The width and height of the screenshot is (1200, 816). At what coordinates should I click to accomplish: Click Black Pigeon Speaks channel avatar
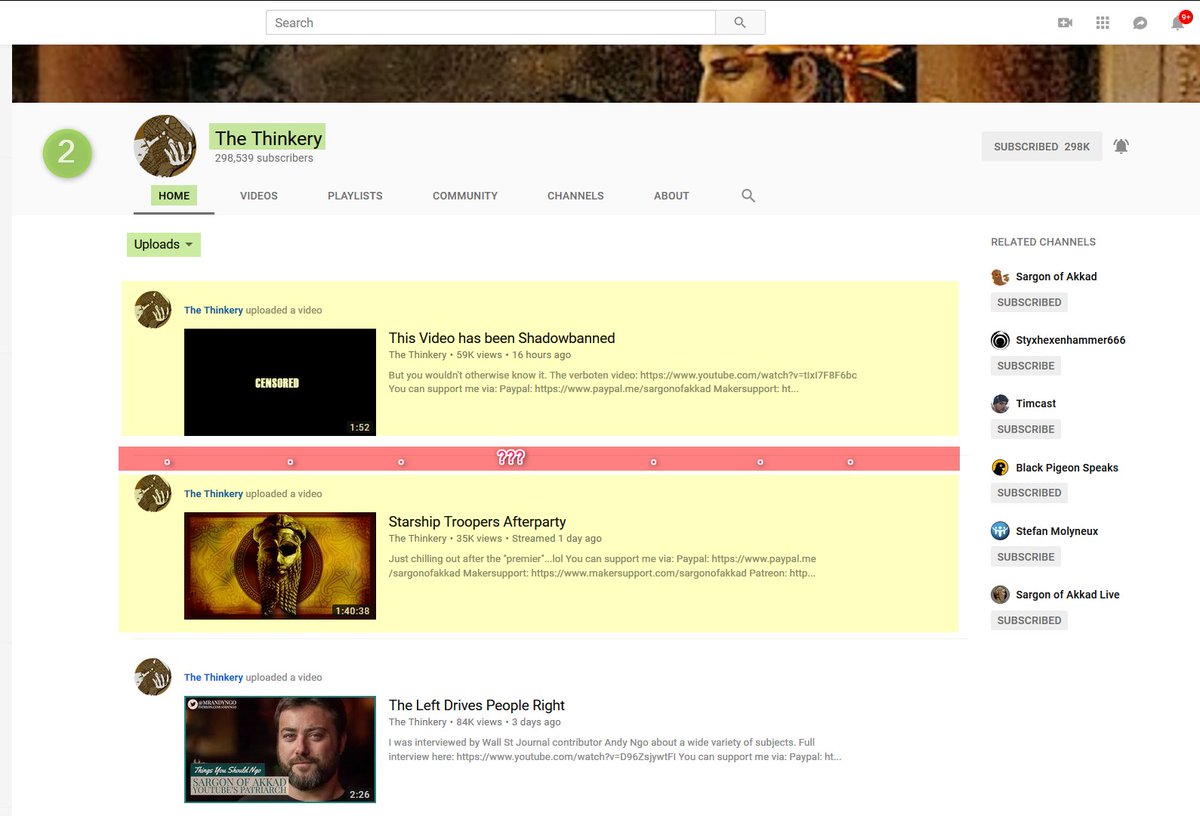click(1000, 467)
